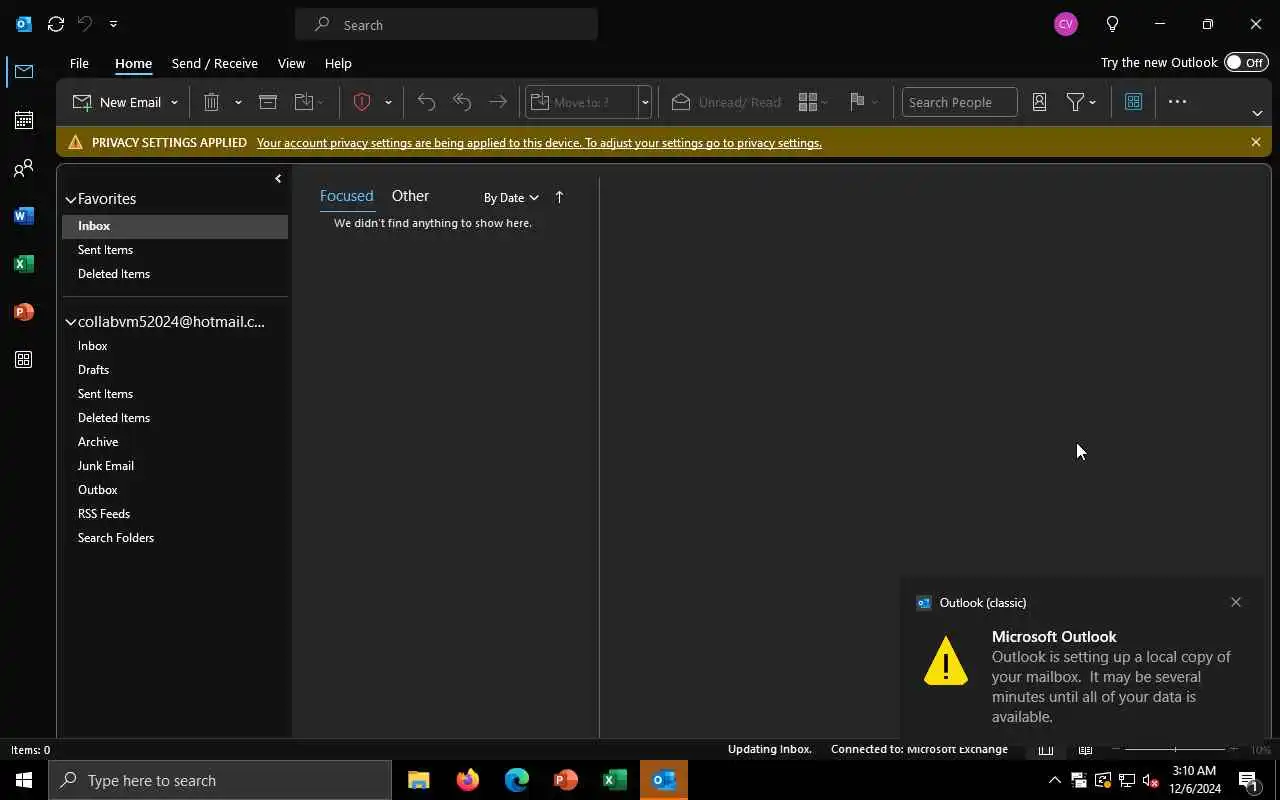Toggle the Try the new Outlook switch
Viewport: 1280px width, 800px height.
pos(1246,62)
